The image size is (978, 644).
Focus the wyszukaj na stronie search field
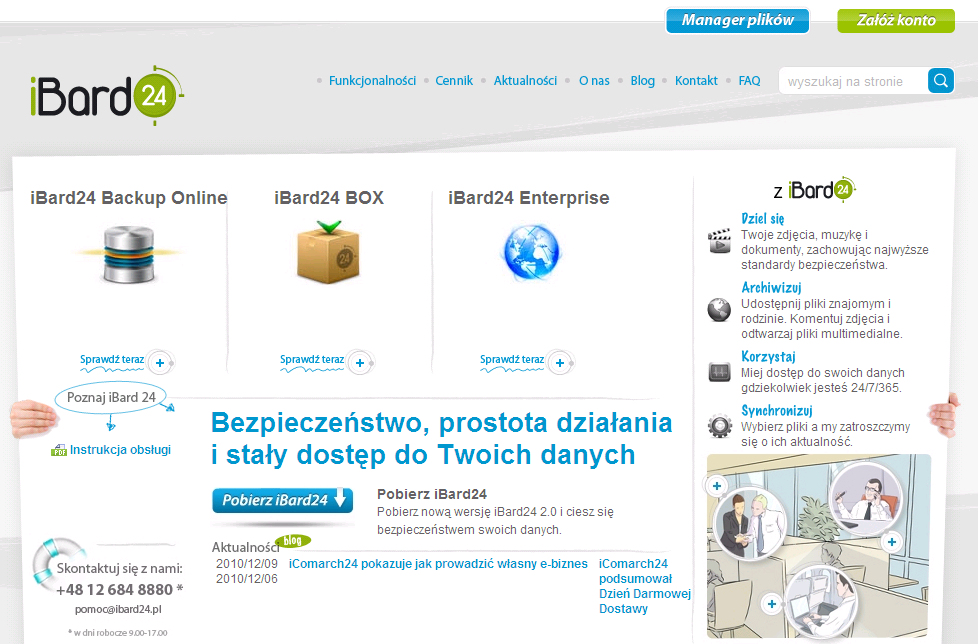[x=853, y=81]
